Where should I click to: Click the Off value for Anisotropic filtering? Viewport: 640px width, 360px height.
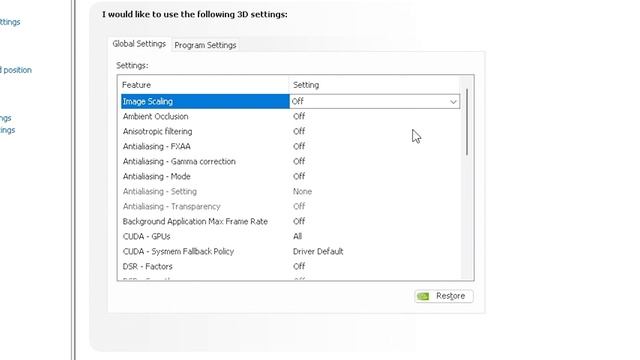299,131
